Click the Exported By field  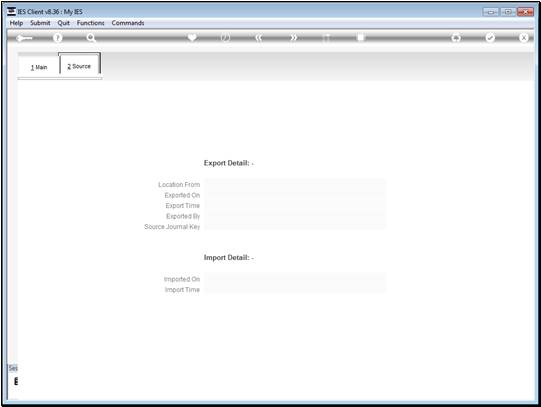coord(295,216)
